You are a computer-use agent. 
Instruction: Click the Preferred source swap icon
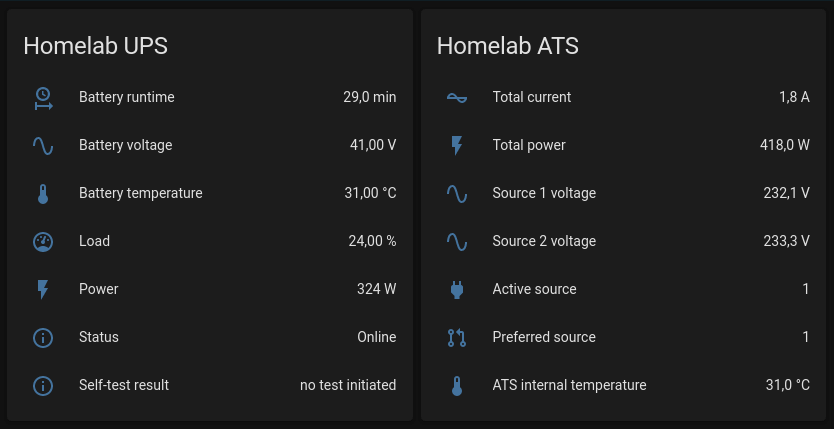457,337
